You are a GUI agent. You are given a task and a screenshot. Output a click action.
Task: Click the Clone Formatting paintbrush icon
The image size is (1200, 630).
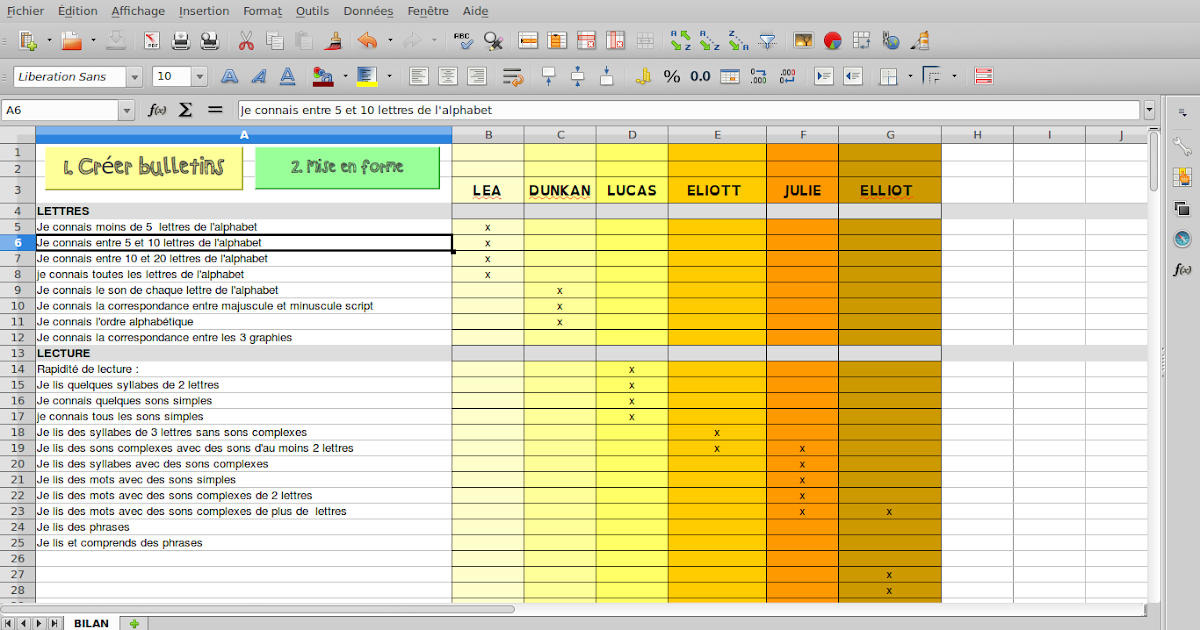(x=333, y=40)
